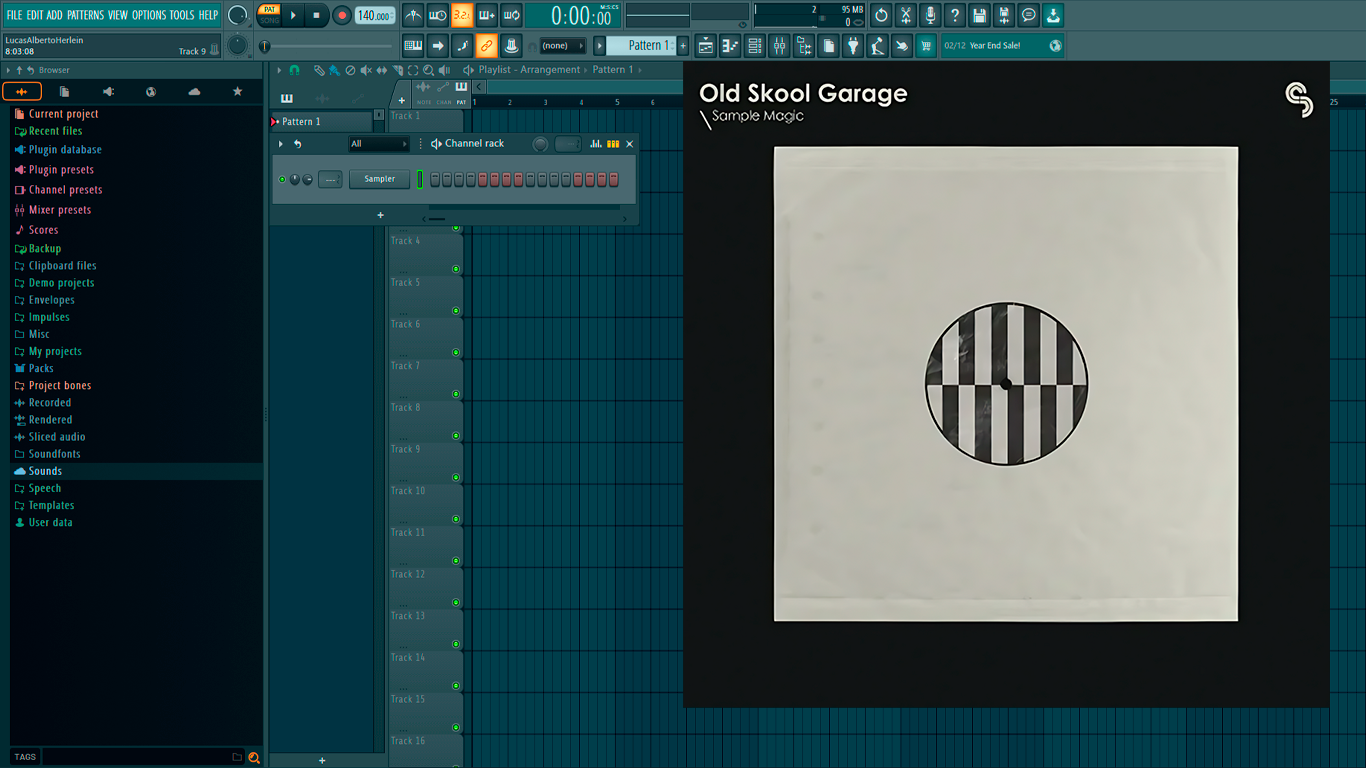Expand the Packs folder
This screenshot has height=768, width=1366.
pyautogui.click(x=41, y=368)
